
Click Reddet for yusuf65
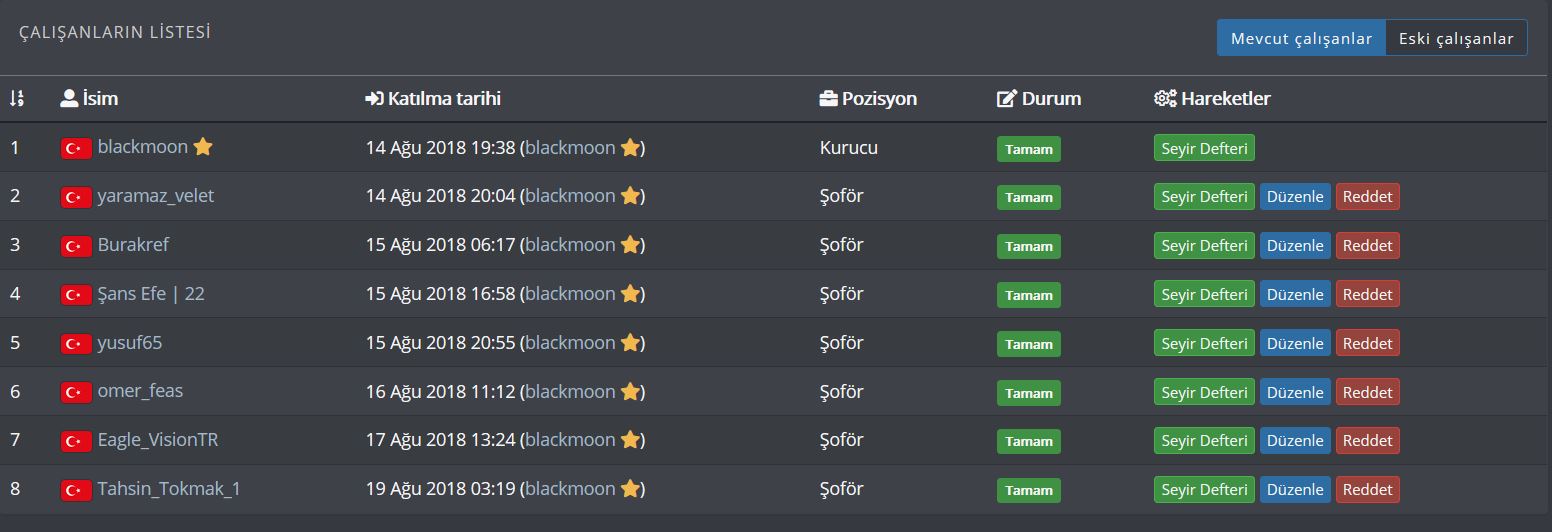point(1367,343)
